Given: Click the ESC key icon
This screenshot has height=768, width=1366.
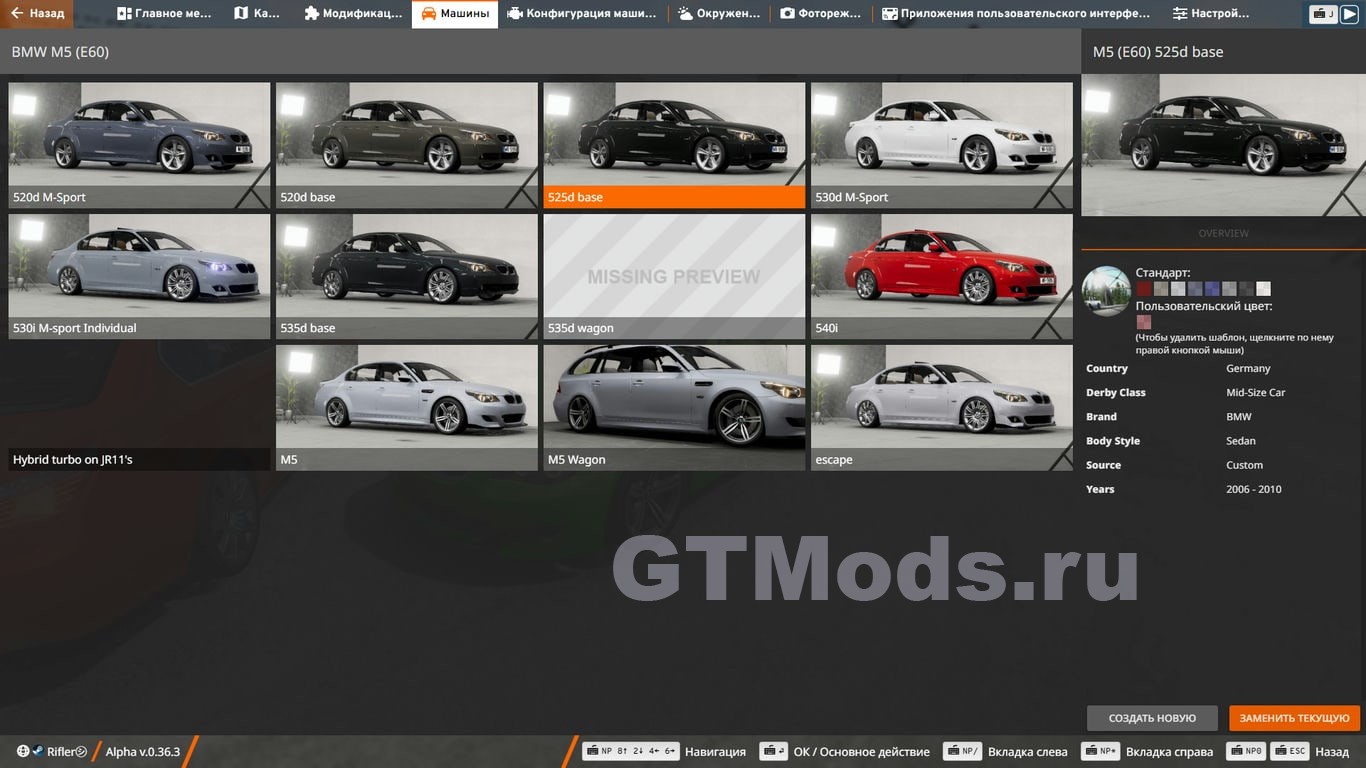Looking at the screenshot, I should (x=1290, y=752).
